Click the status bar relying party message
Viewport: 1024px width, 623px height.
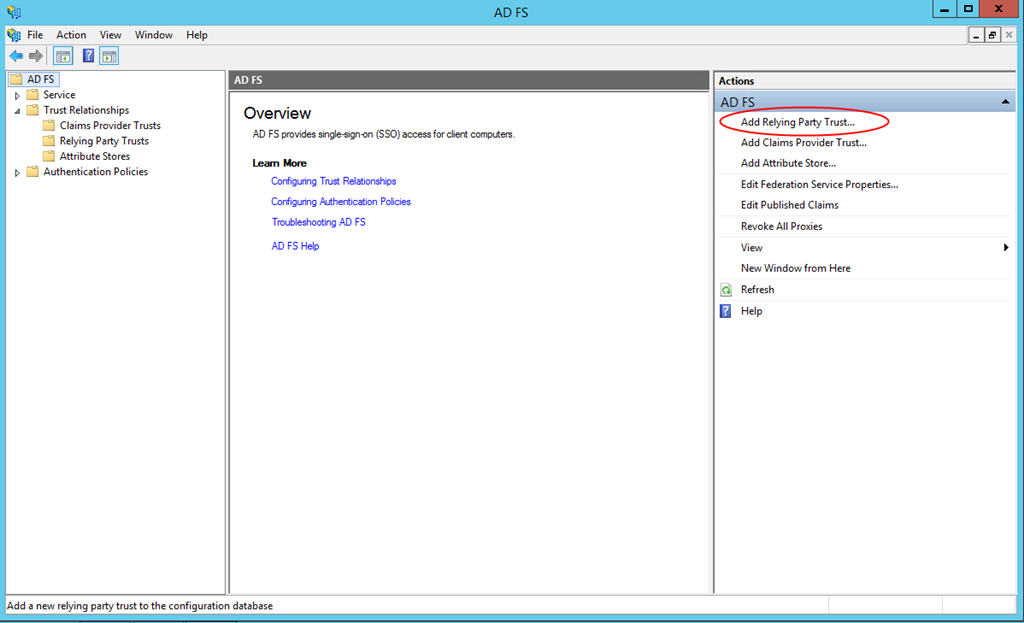pos(140,606)
